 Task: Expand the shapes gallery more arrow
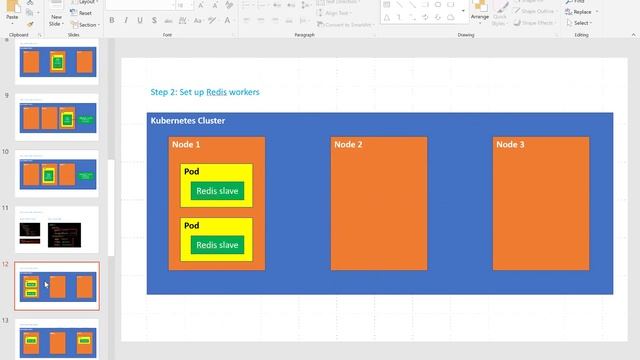tap(463, 11)
